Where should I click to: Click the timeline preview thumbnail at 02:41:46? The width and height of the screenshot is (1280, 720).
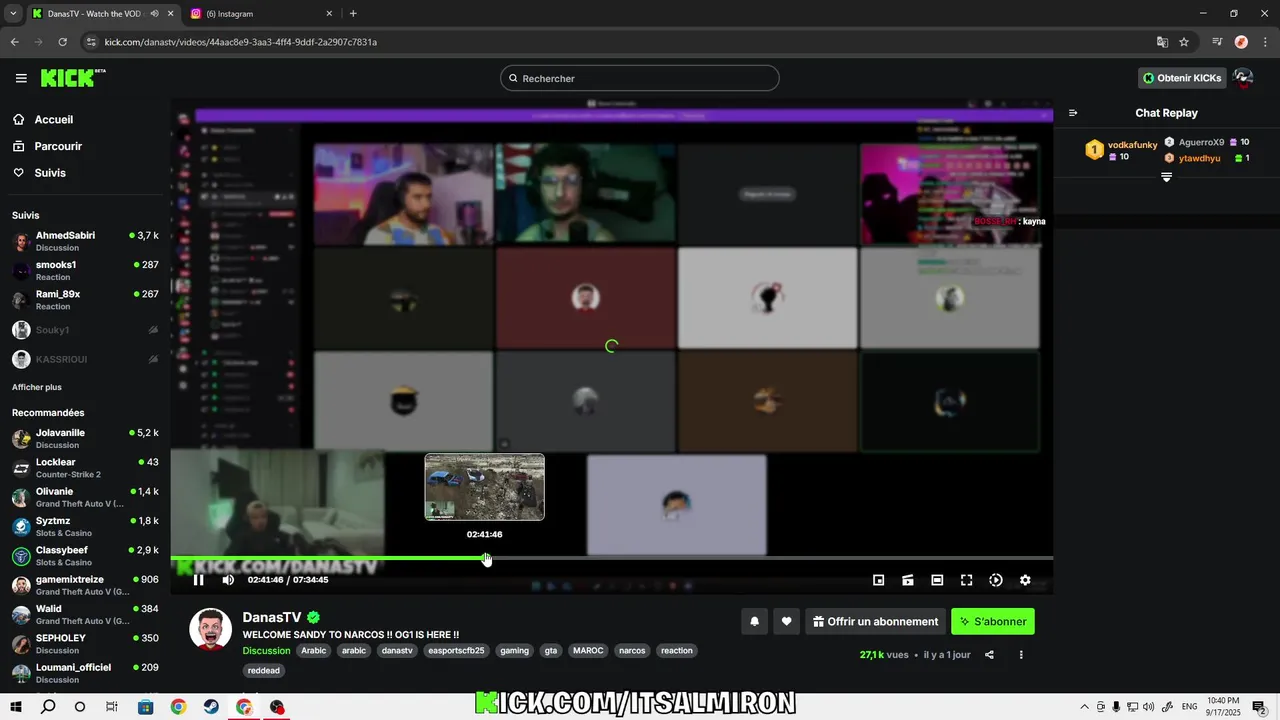[485, 487]
